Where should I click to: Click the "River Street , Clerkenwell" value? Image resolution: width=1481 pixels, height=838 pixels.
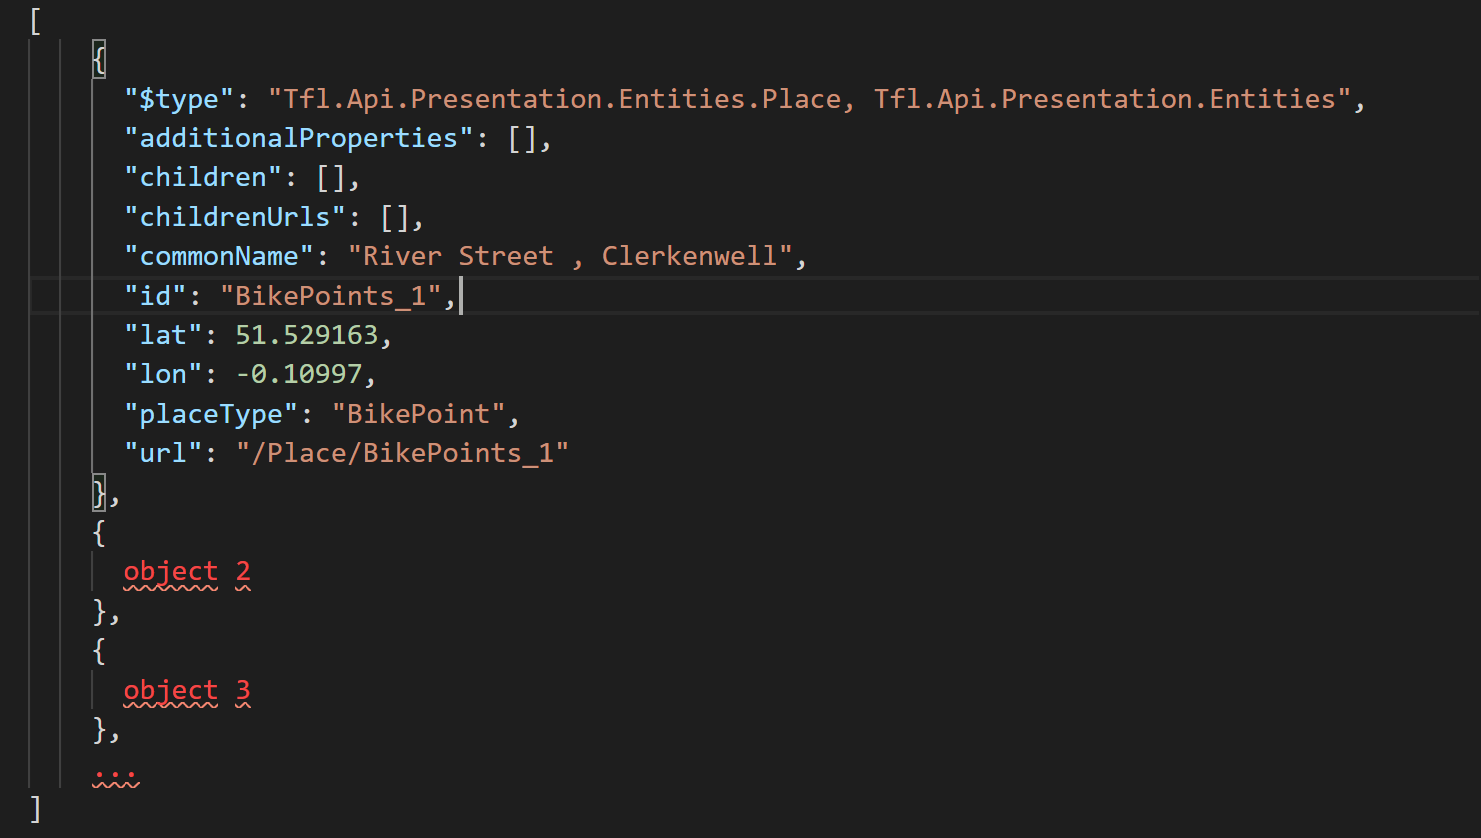(x=570, y=256)
